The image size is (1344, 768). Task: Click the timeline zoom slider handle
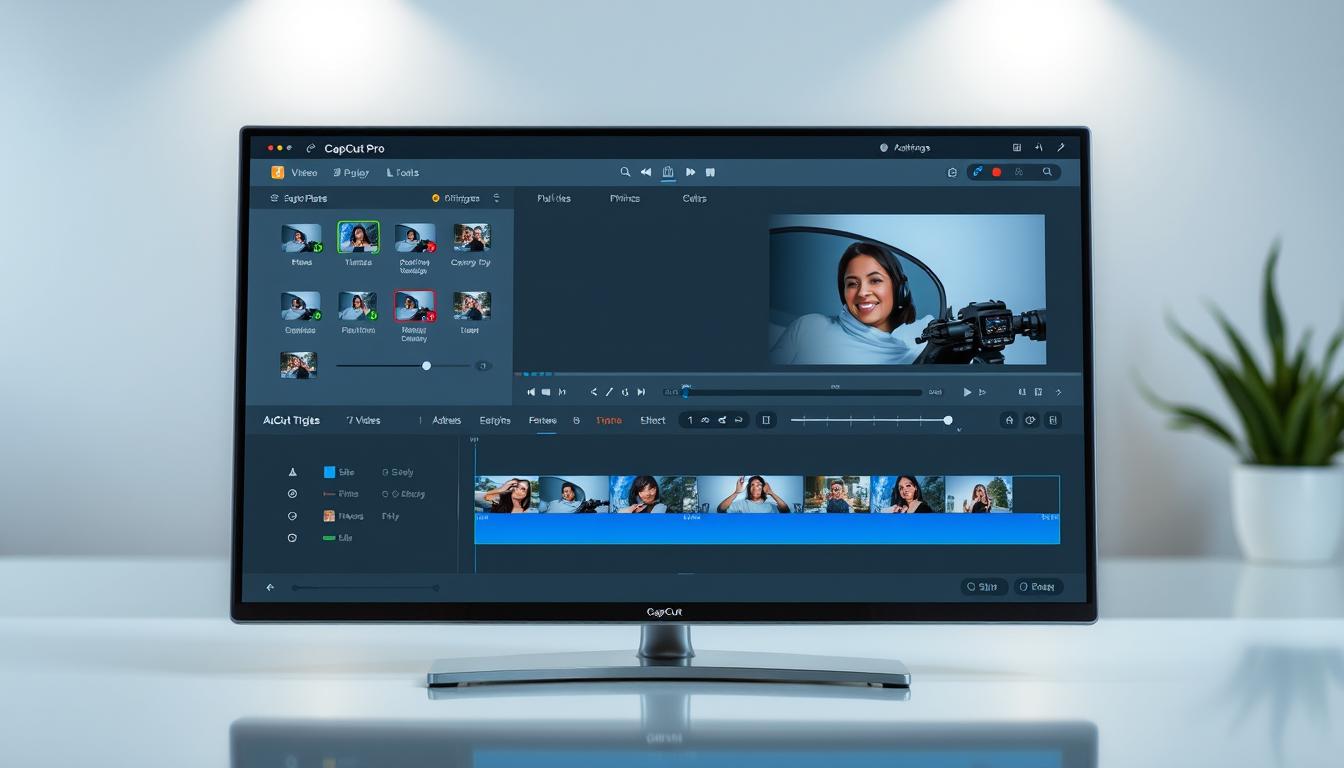click(948, 420)
